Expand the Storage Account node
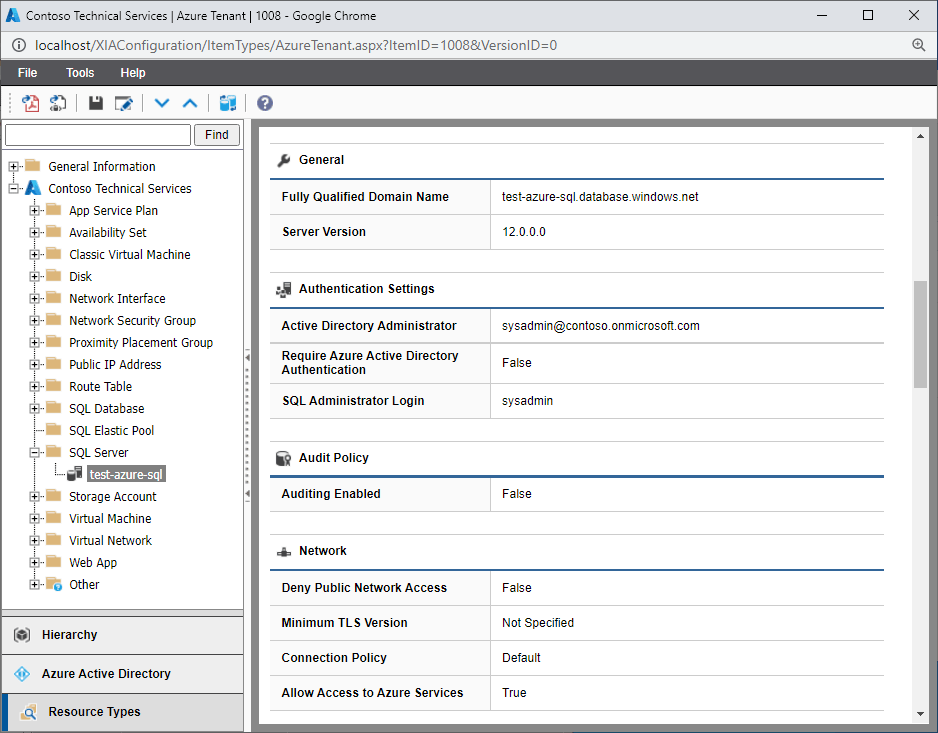 (34, 497)
